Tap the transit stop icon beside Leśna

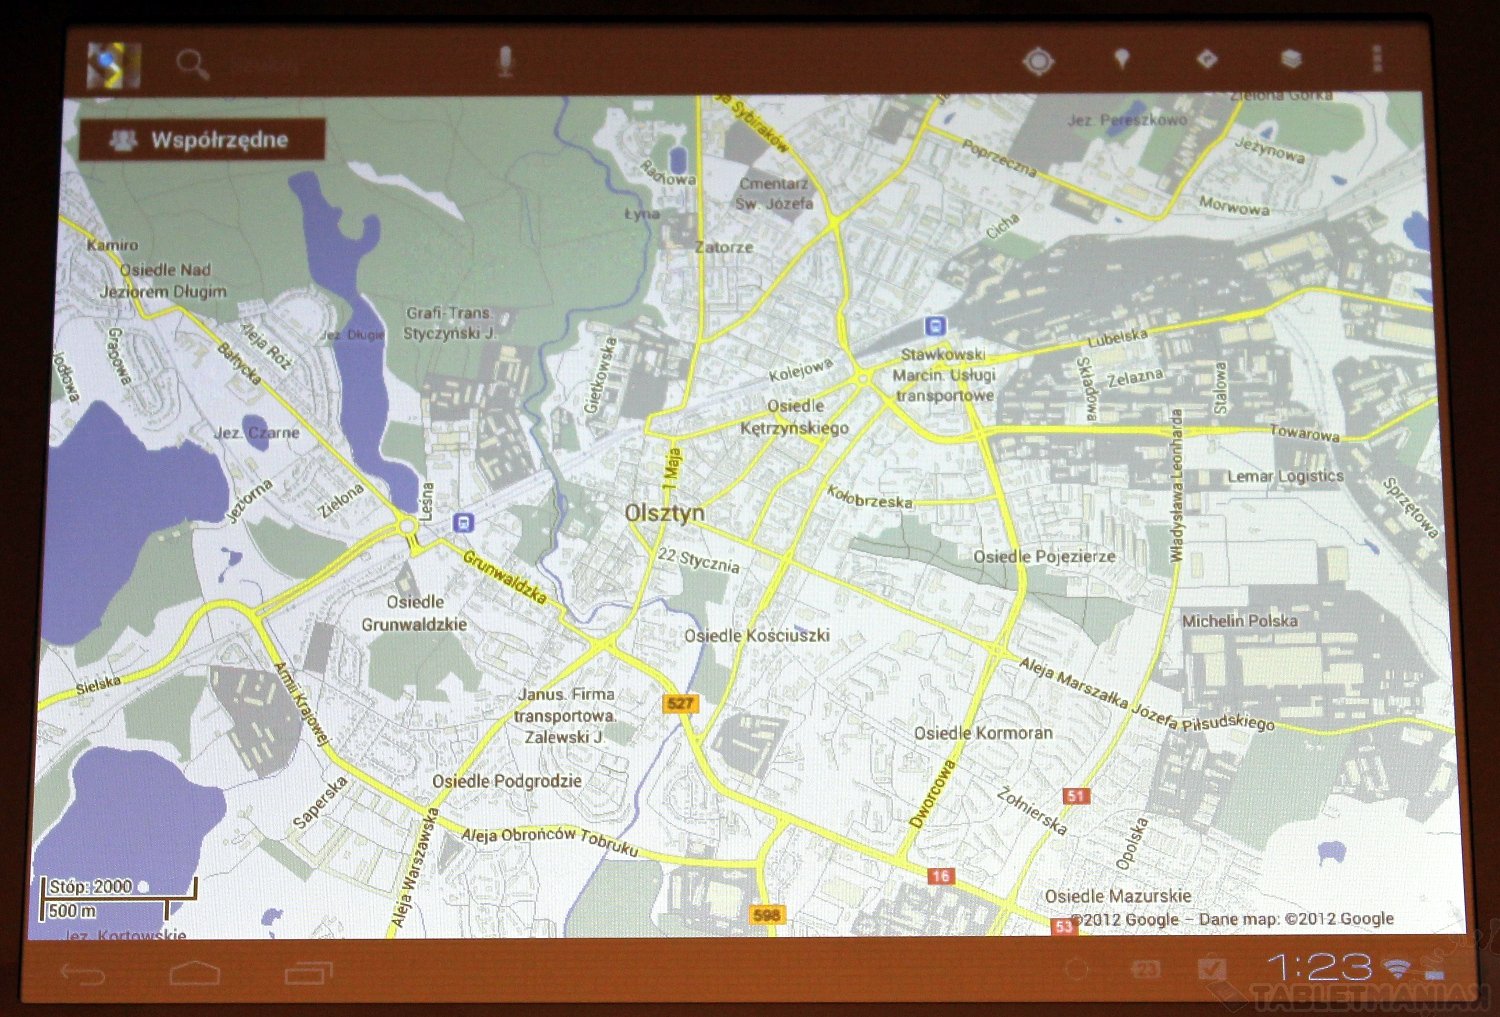462,522
